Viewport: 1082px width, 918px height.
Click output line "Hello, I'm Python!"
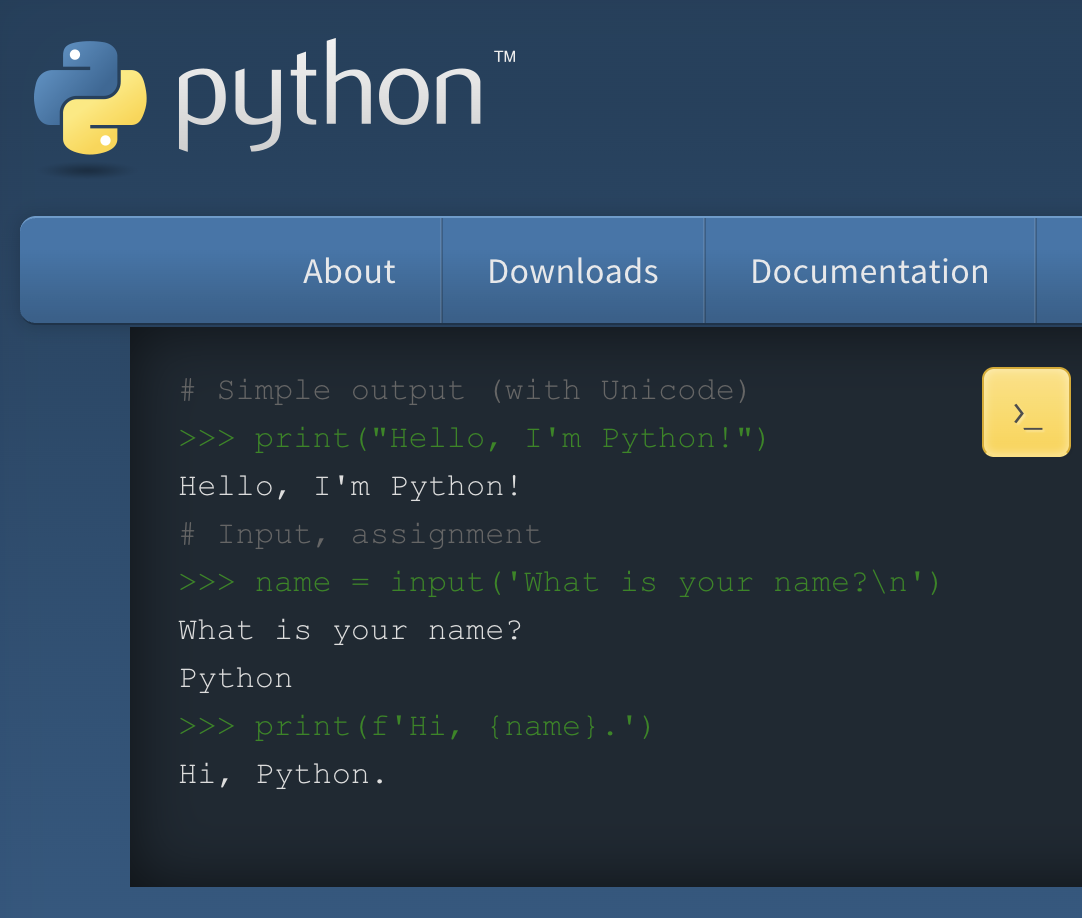pyautogui.click(x=349, y=487)
